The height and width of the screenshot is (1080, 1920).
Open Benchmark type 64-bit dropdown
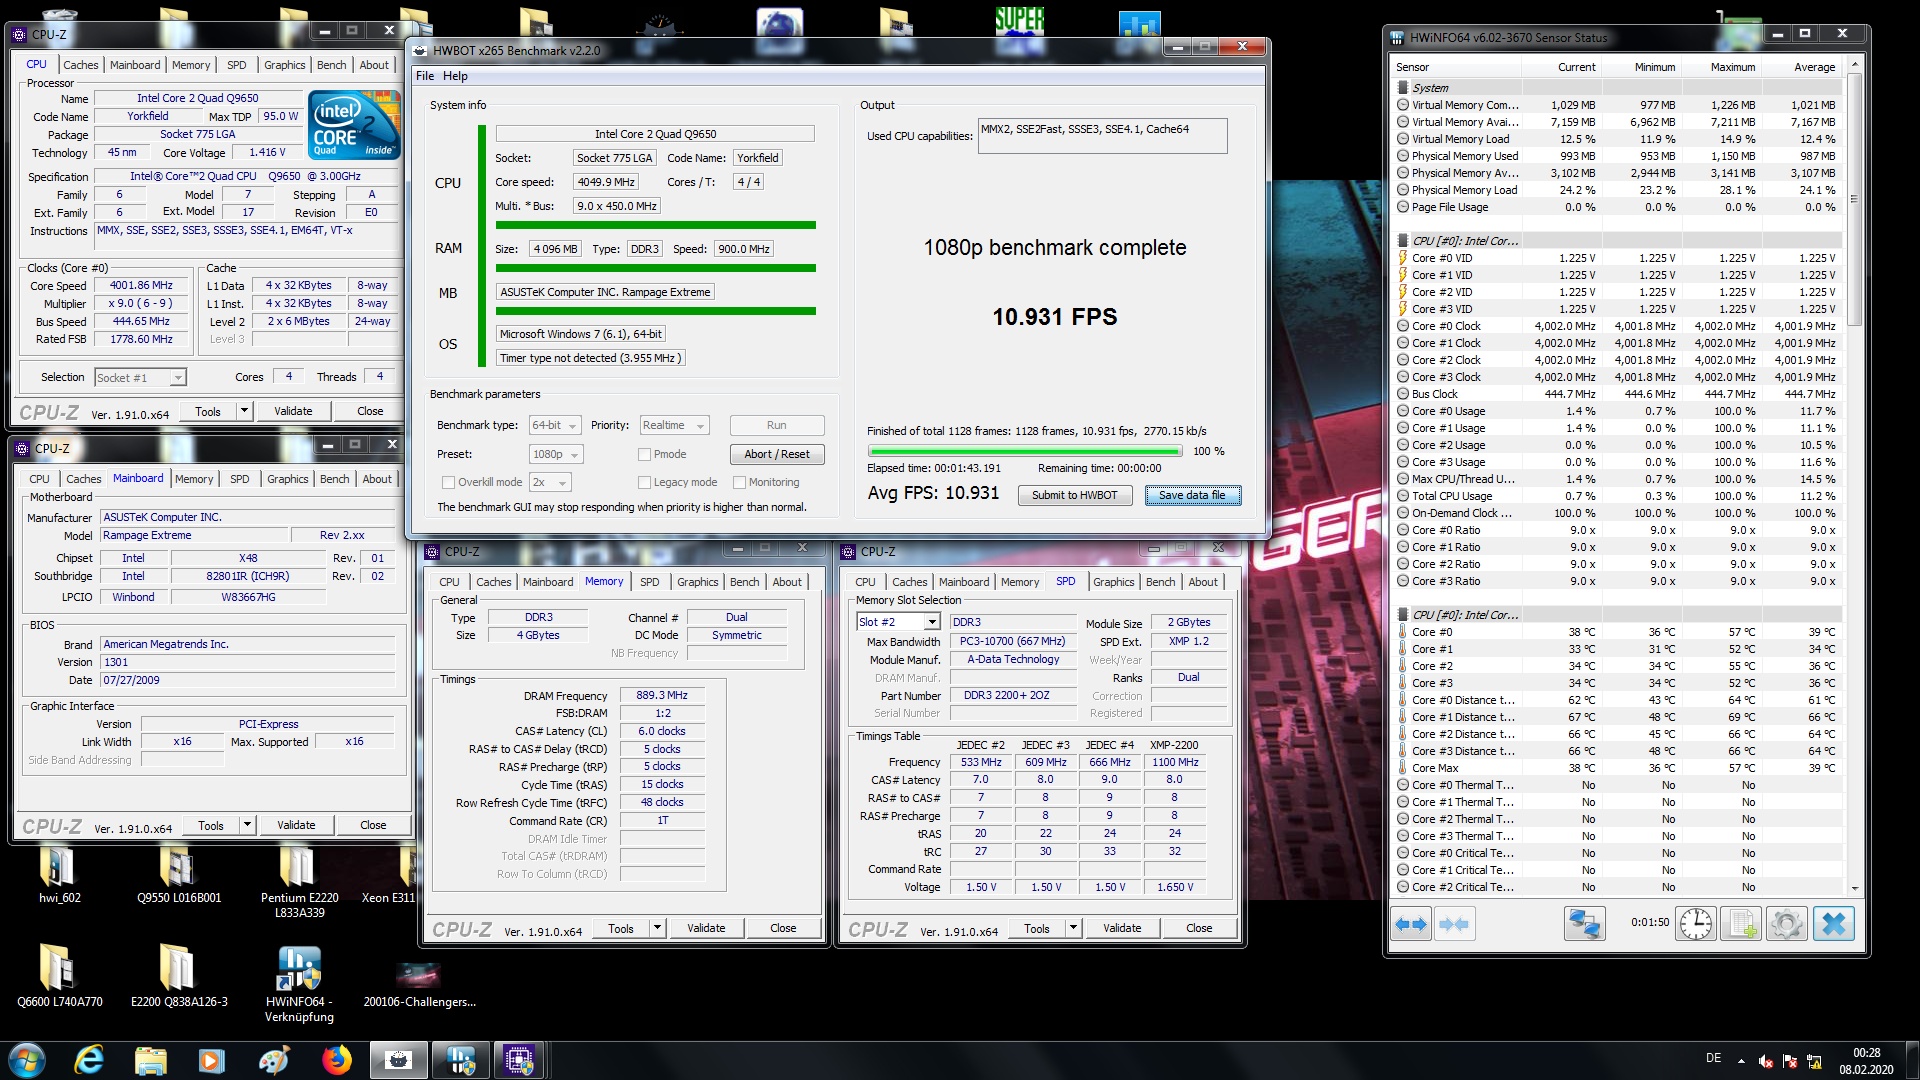point(554,425)
